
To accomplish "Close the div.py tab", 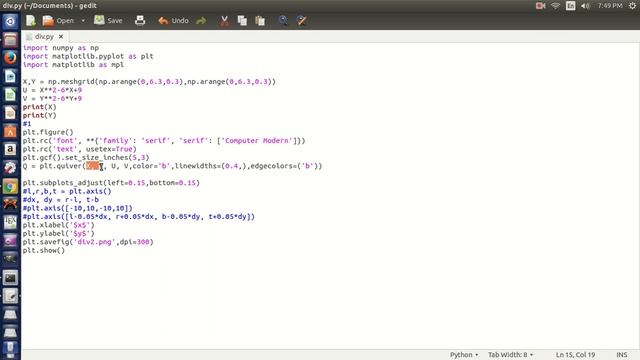I will click(x=61, y=36).
